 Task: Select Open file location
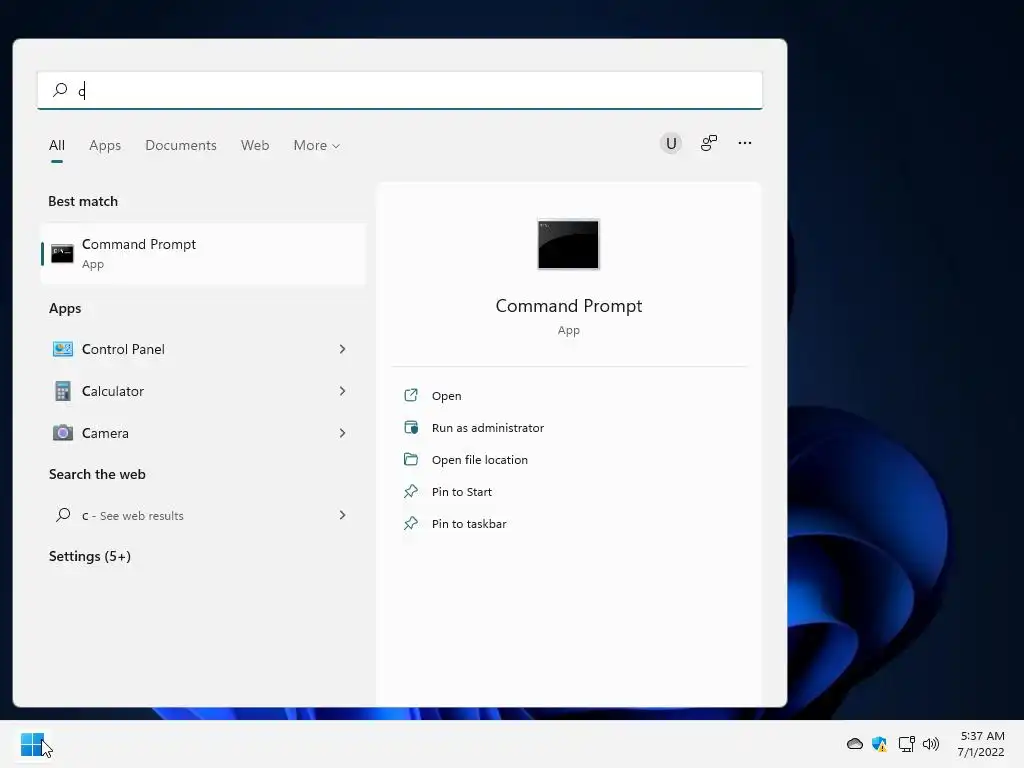click(480, 460)
